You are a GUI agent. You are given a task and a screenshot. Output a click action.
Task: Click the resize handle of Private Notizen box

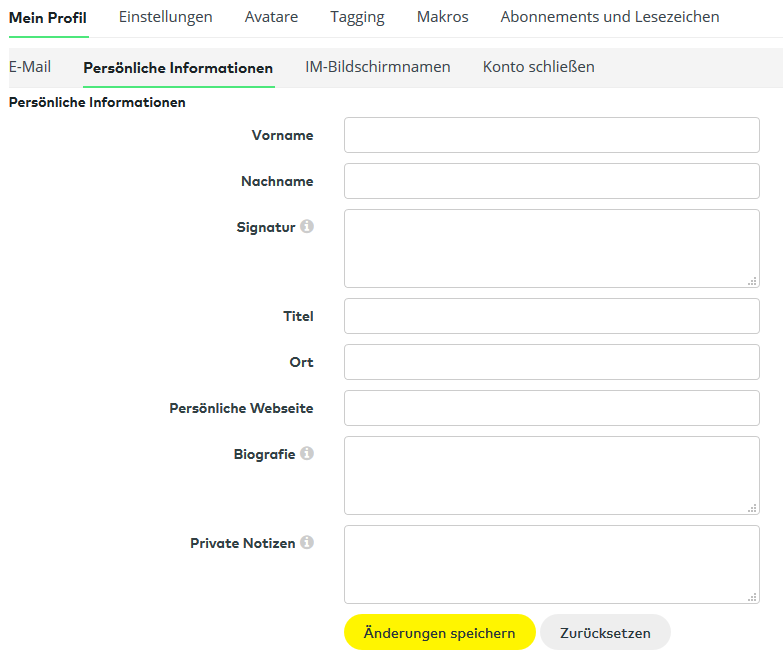point(752,597)
